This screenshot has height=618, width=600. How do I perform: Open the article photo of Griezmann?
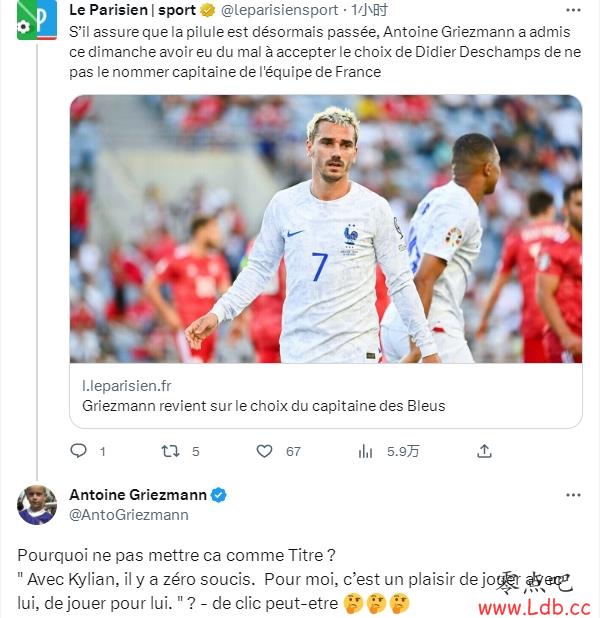tap(326, 229)
